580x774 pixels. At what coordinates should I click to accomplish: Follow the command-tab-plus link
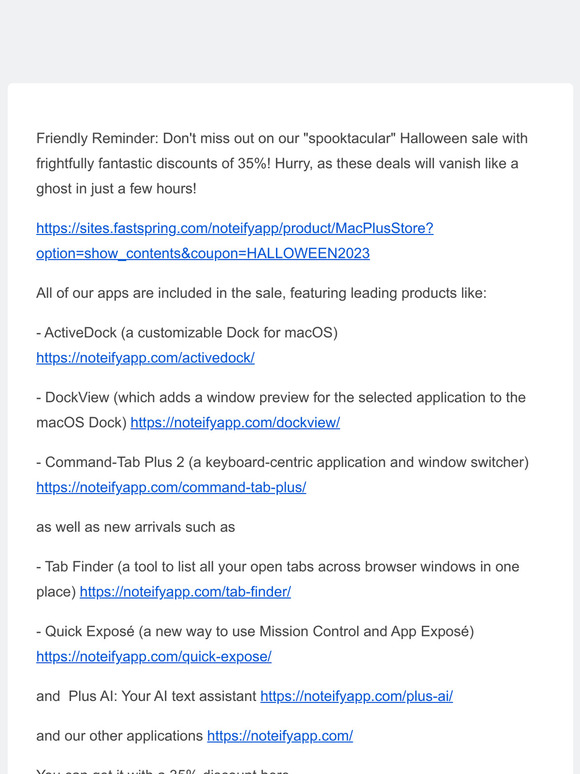pos(171,487)
